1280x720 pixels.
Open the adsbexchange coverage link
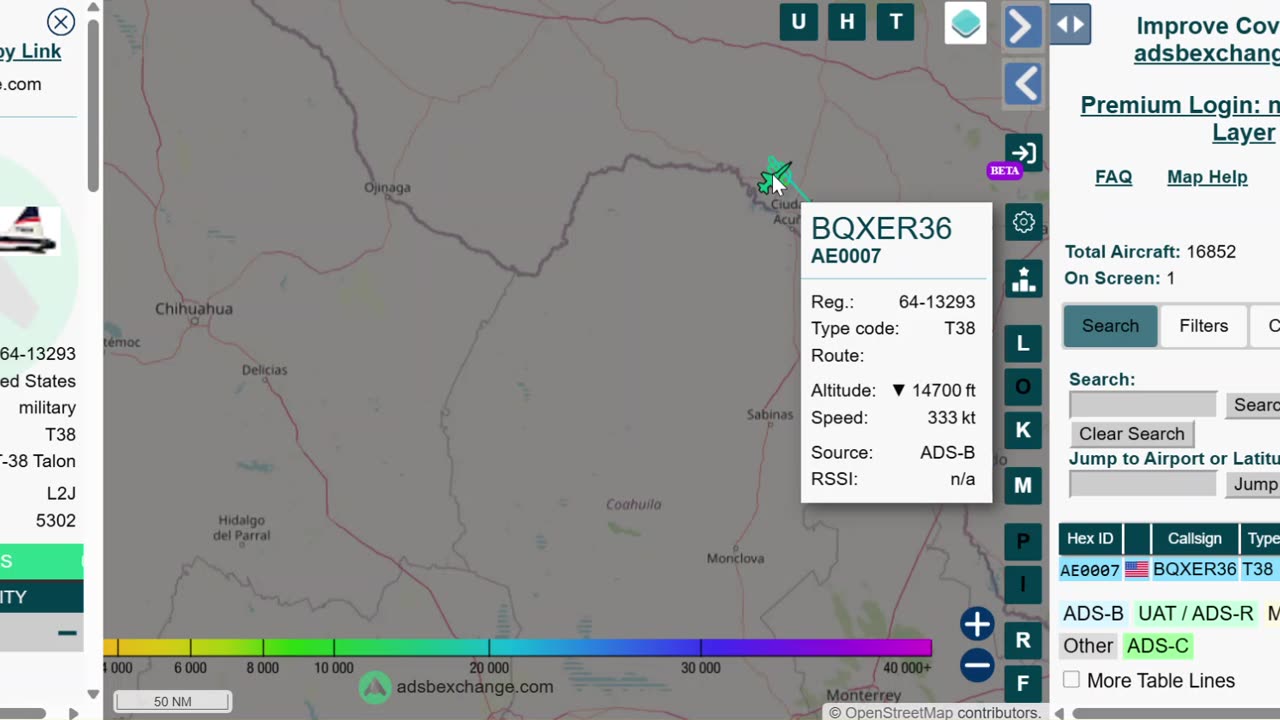coord(1207,53)
